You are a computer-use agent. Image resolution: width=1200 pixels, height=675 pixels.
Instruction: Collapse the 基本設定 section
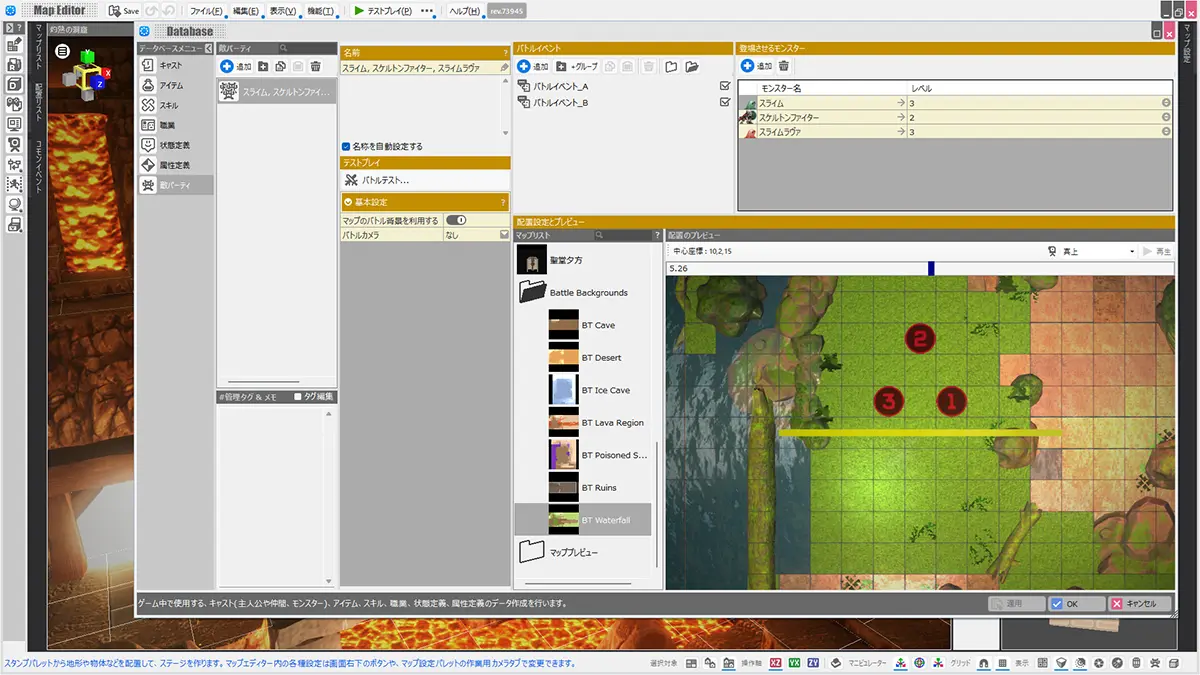click(347, 202)
